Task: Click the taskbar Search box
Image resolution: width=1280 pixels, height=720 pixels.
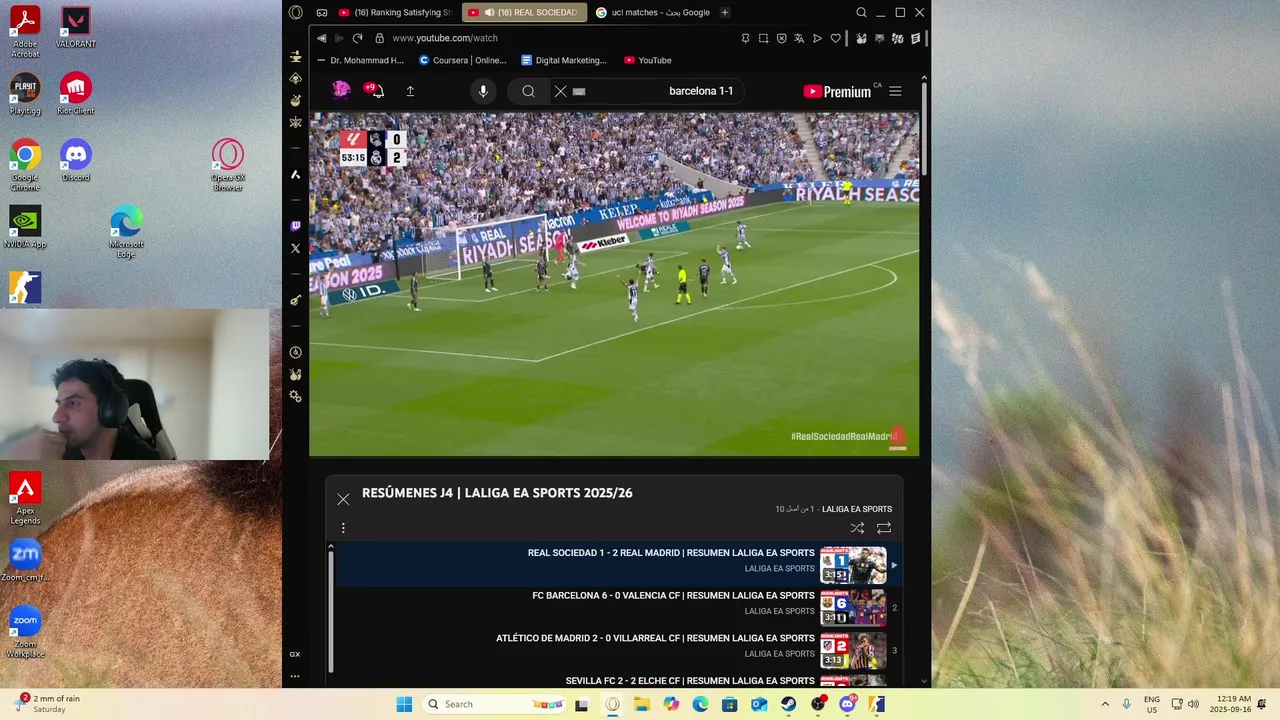Action: click(494, 704)
